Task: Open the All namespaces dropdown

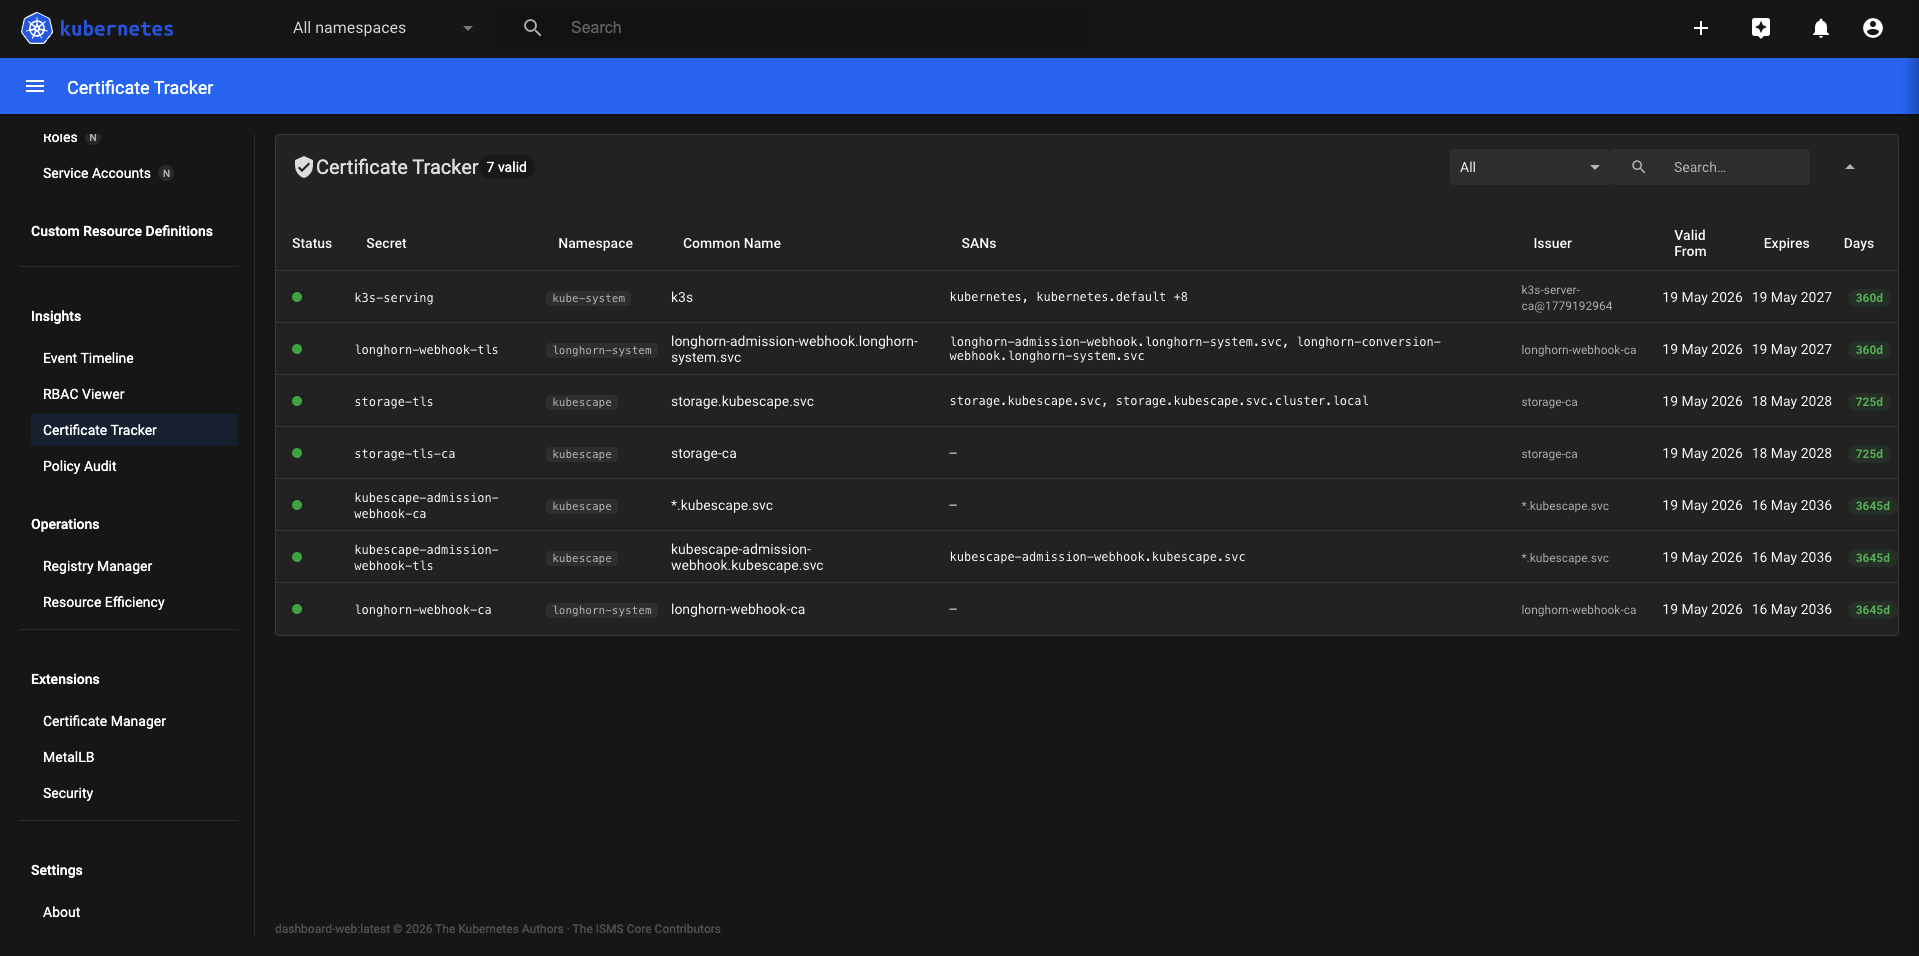Action: 382,28
